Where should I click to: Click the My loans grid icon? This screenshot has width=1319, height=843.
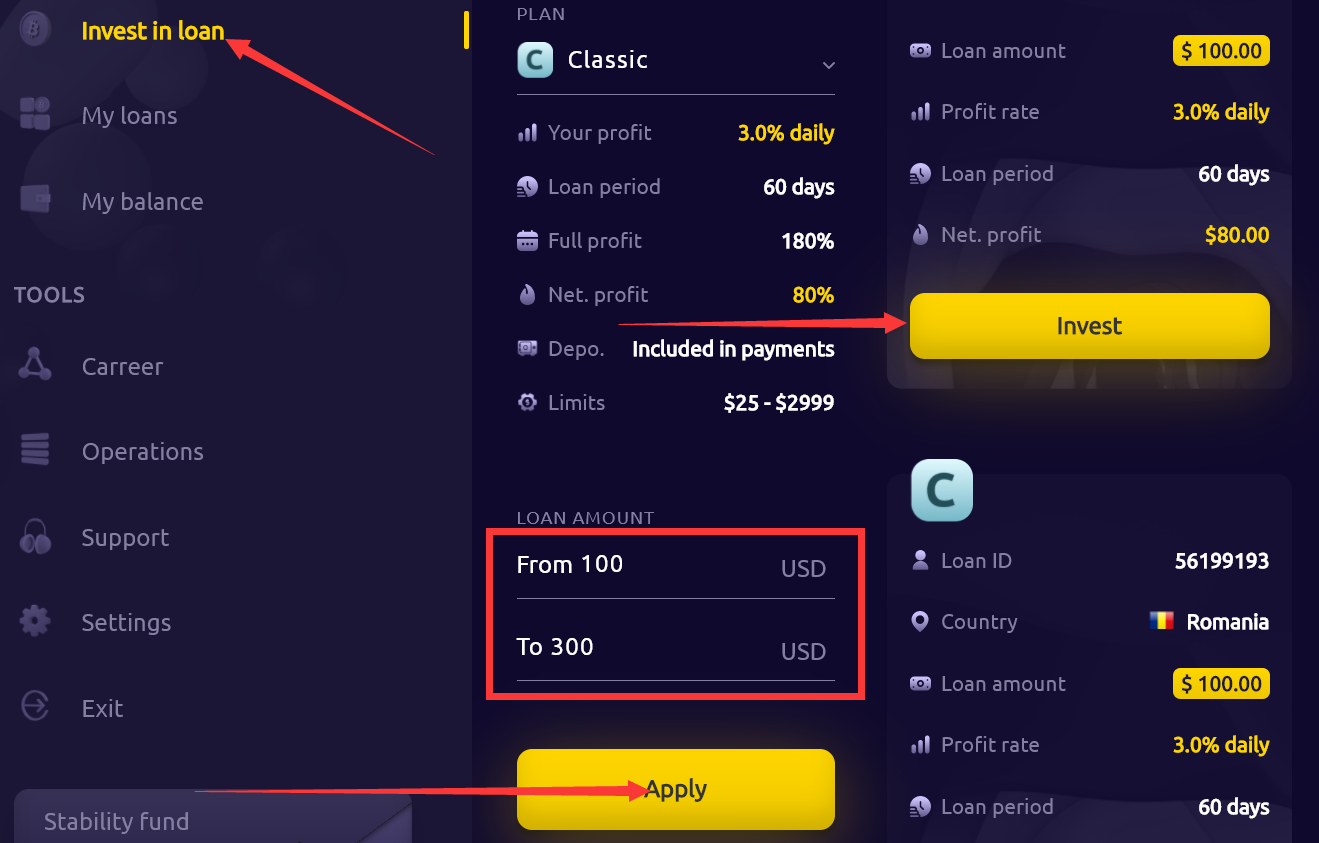tap(35, 114)
